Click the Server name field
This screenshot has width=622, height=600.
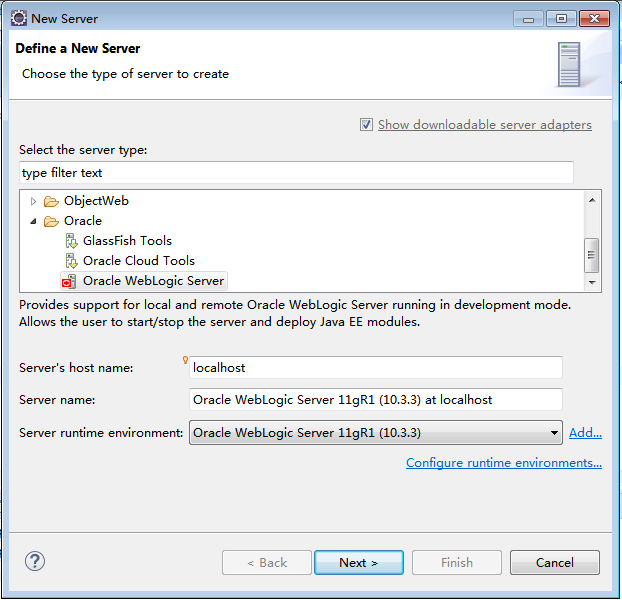(376, 399)
